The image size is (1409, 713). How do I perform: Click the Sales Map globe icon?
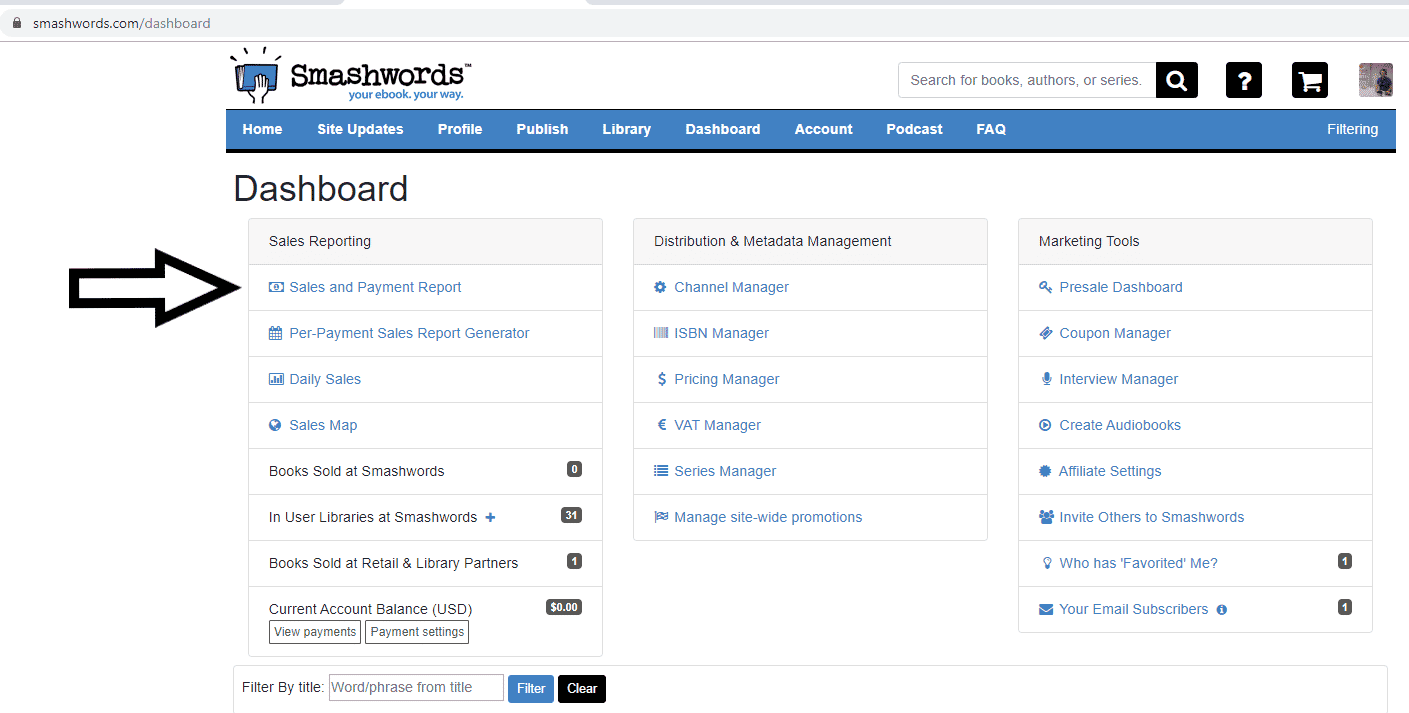pyautogui.click(x=276, y=425)
